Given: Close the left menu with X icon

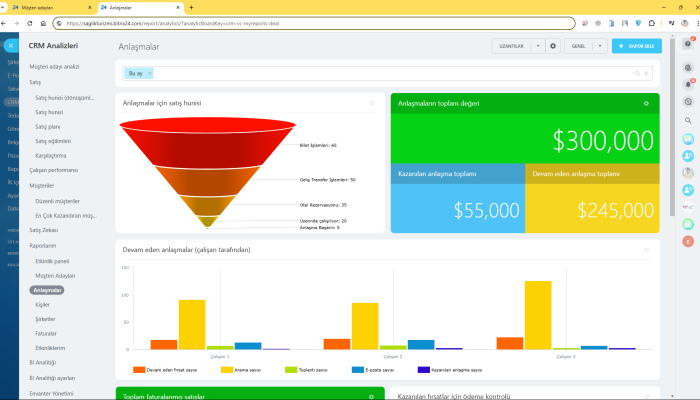Looking at the screenshot, I should click(11, 46).
